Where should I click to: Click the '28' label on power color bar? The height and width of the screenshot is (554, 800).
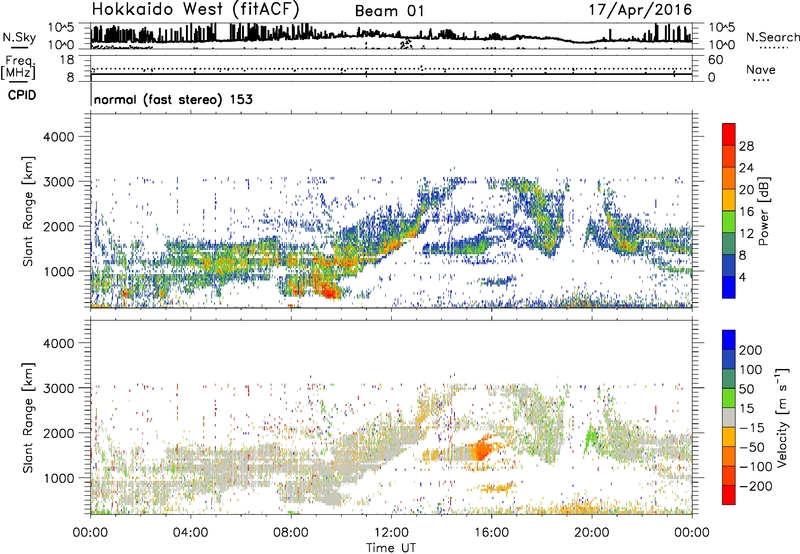[746, 146]
